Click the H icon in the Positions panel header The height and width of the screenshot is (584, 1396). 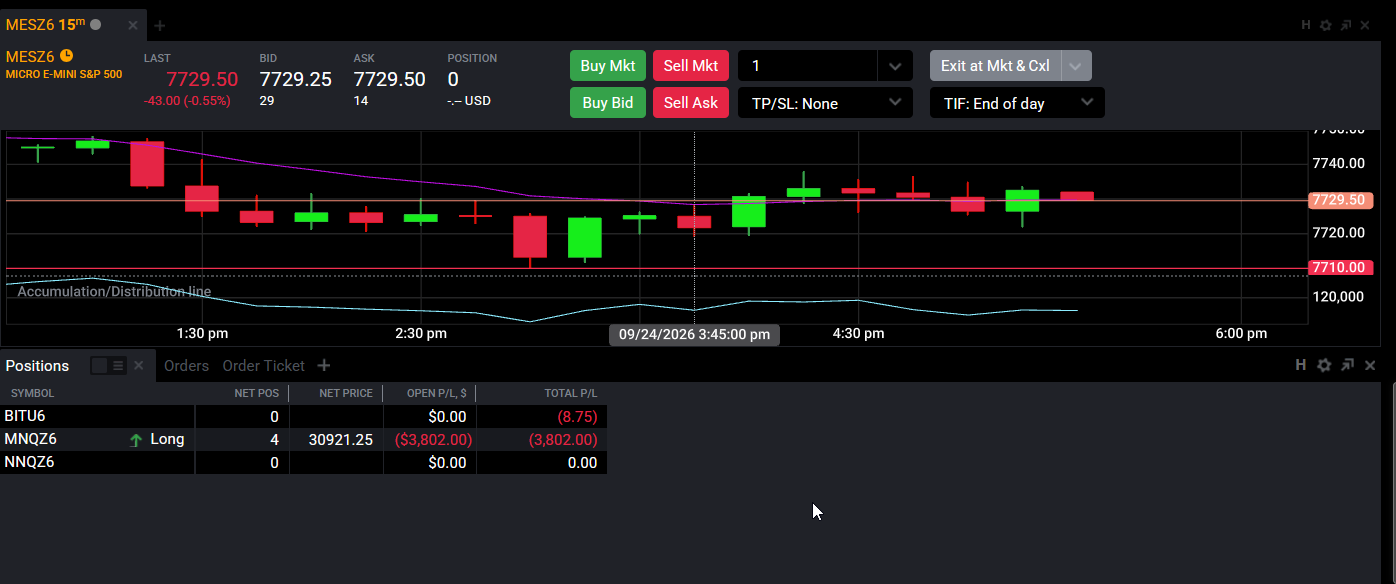coord(1301,365)
